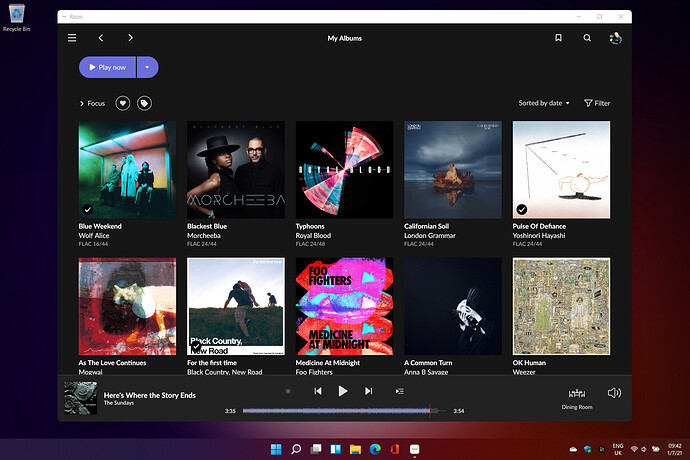
Task: Click the Yoshinori Hayashi artist name
Action: click(539, 236)
